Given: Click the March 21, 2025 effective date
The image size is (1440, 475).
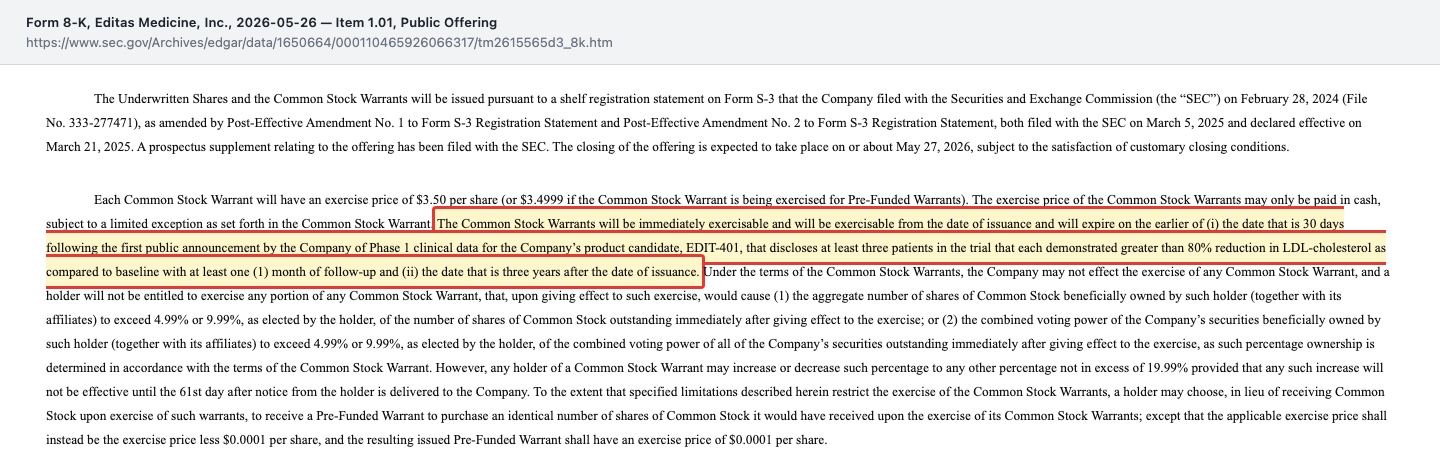Looking at the screenshot, I should tap(90, 147).
